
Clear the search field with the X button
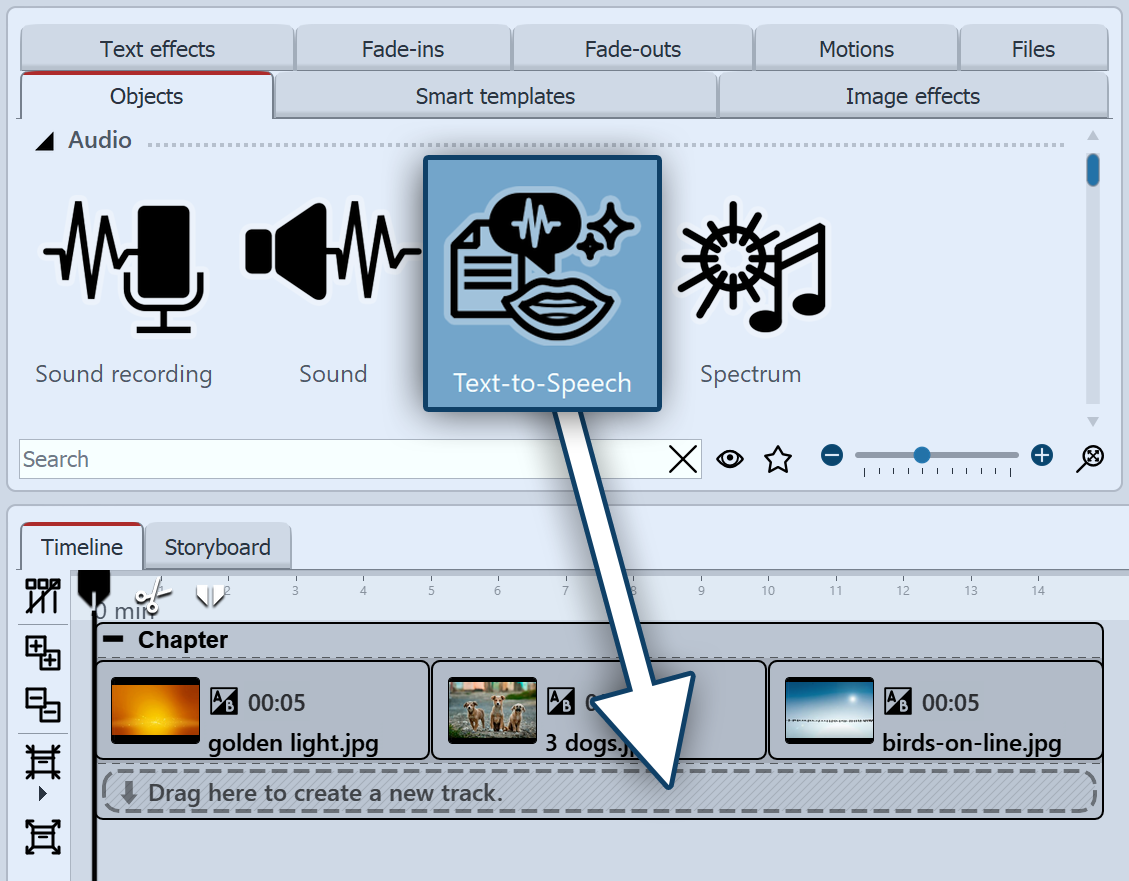[683, 459]
